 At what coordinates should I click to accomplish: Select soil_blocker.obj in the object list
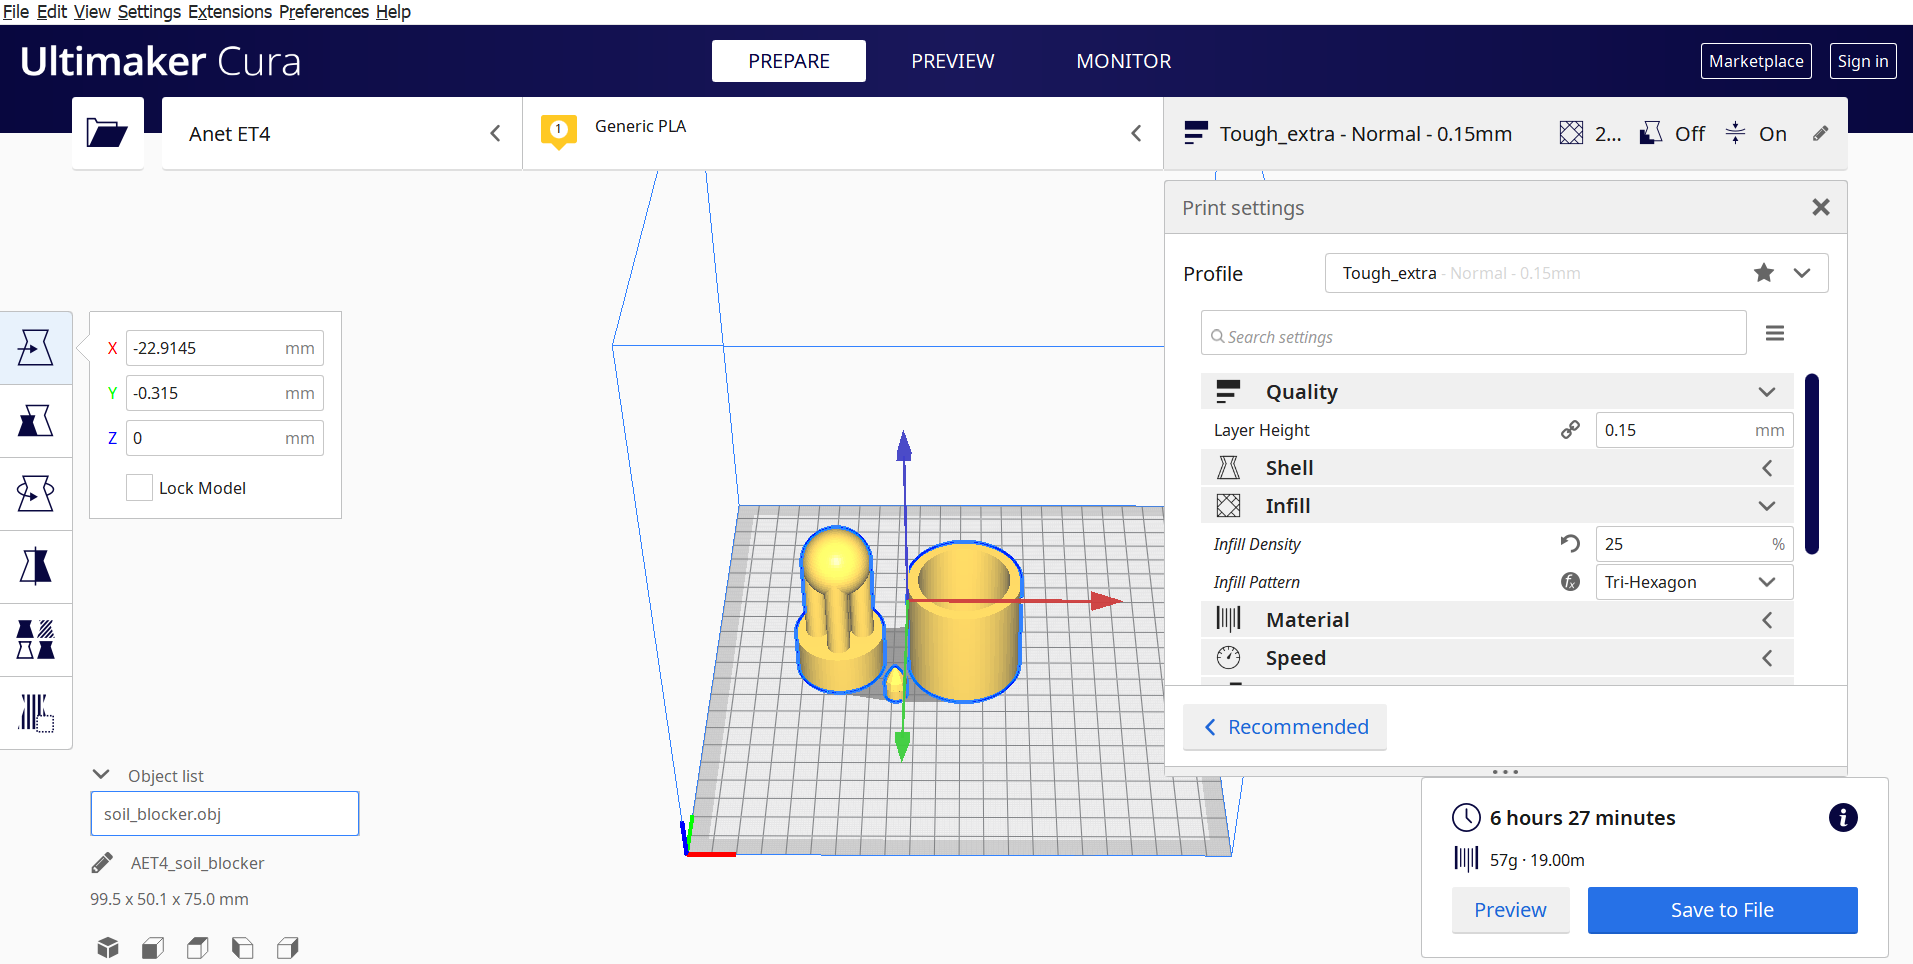pos(224,813)
